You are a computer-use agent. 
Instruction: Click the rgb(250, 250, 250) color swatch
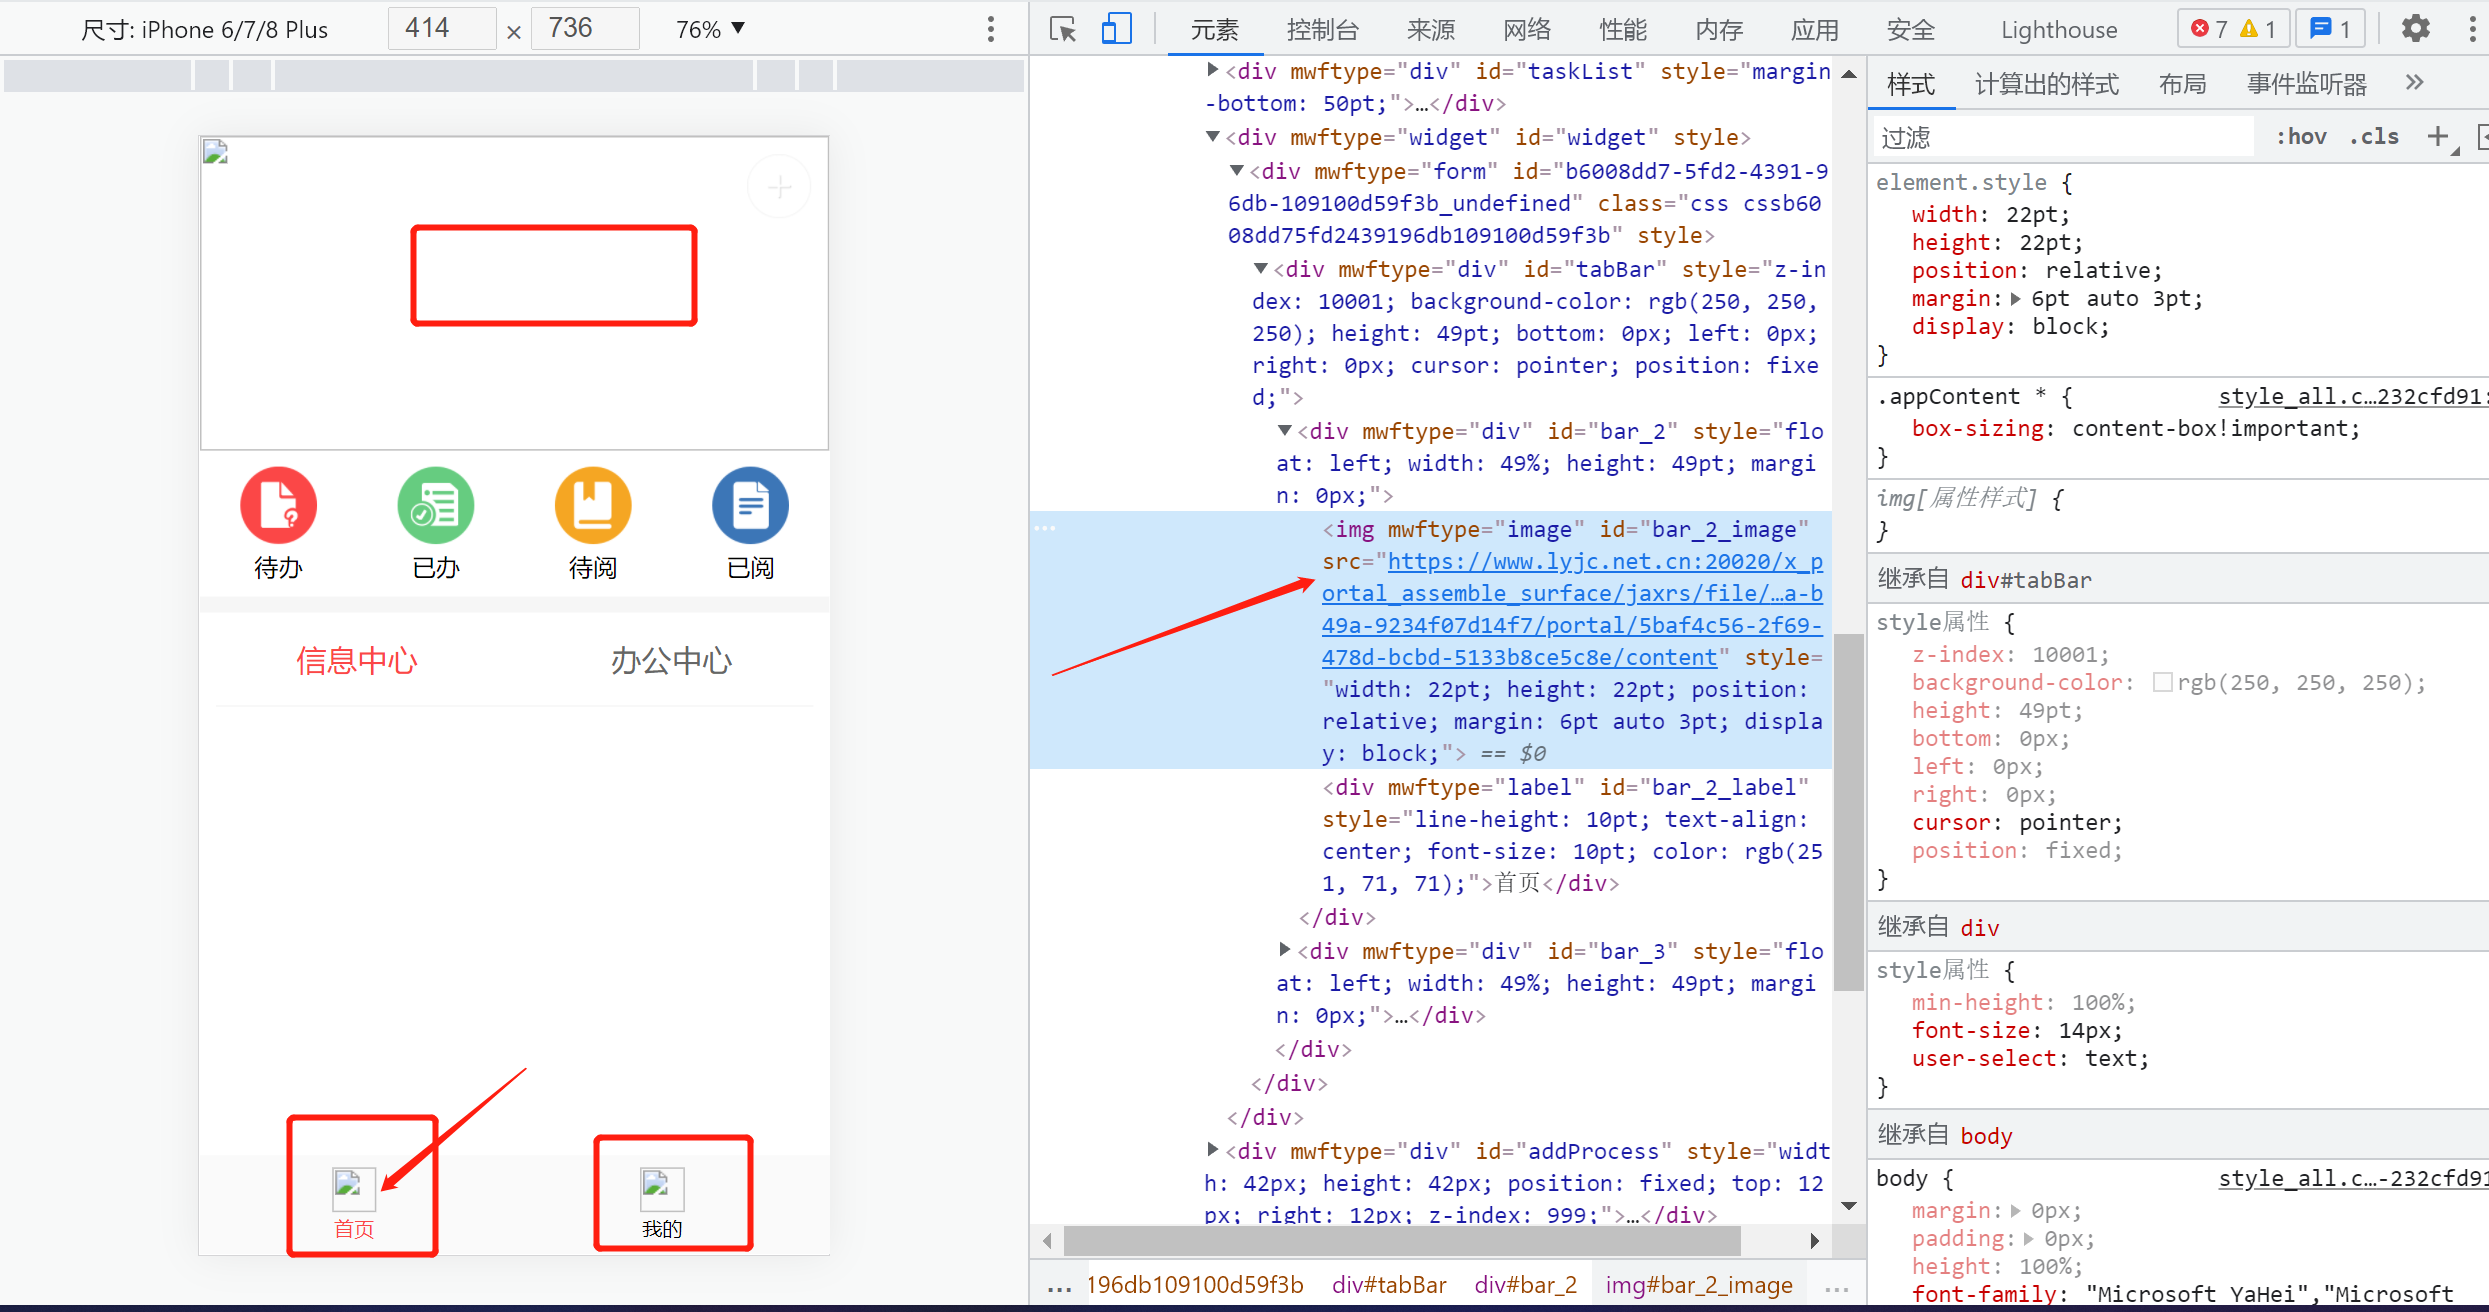click(2162, 683)
